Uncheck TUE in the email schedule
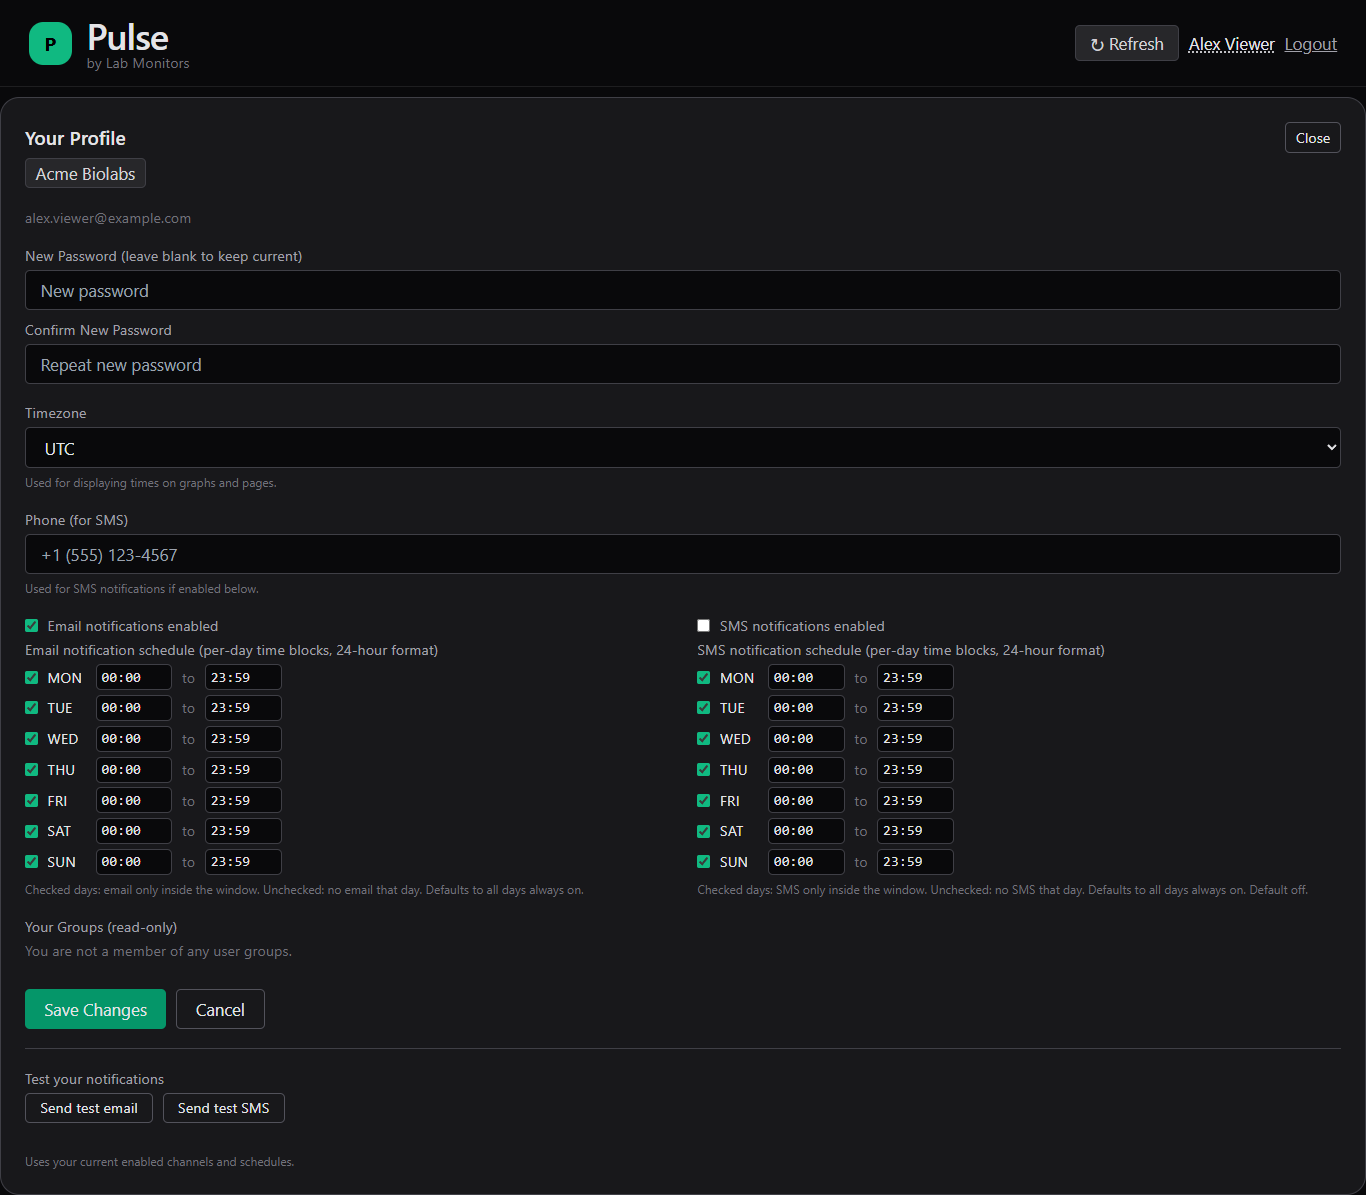This screenshot has height=1195, width=1366. [x=32, y=708]
